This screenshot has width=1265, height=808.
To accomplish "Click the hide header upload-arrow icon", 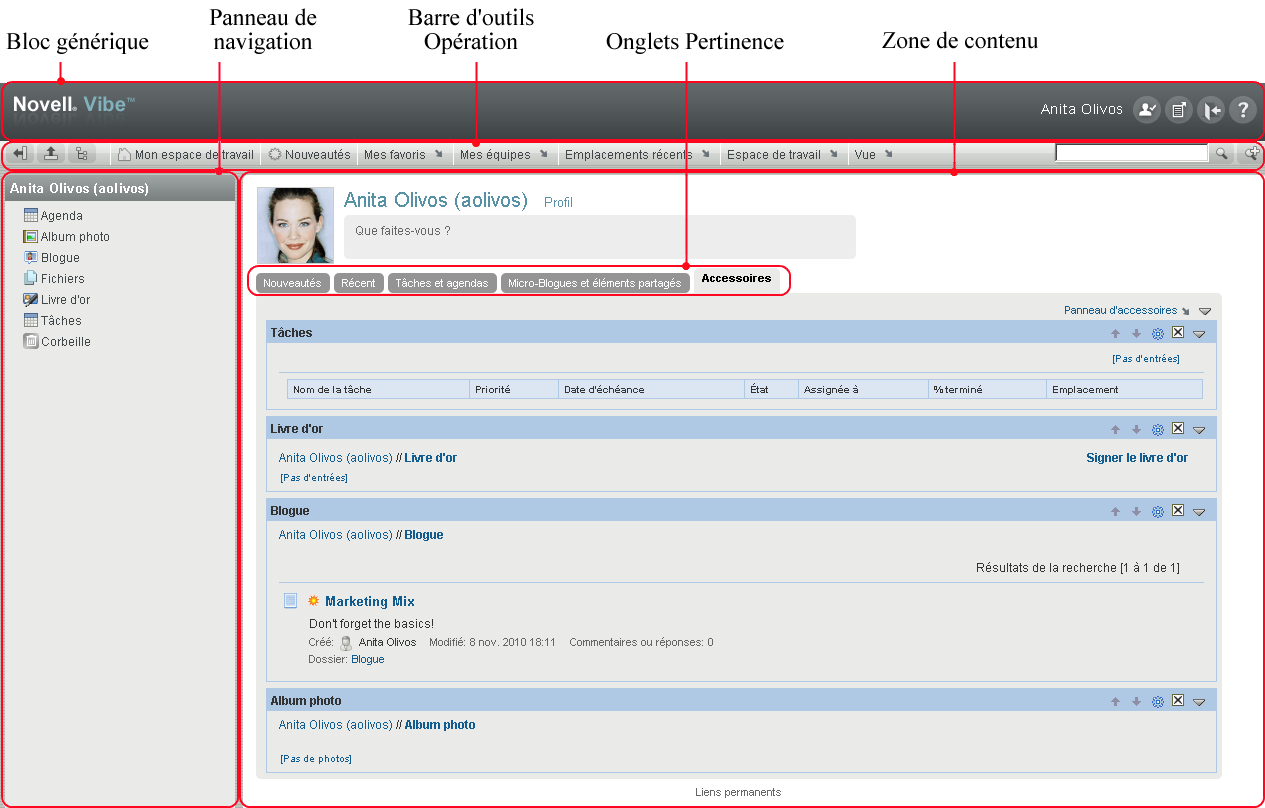I will coord(50,154).
